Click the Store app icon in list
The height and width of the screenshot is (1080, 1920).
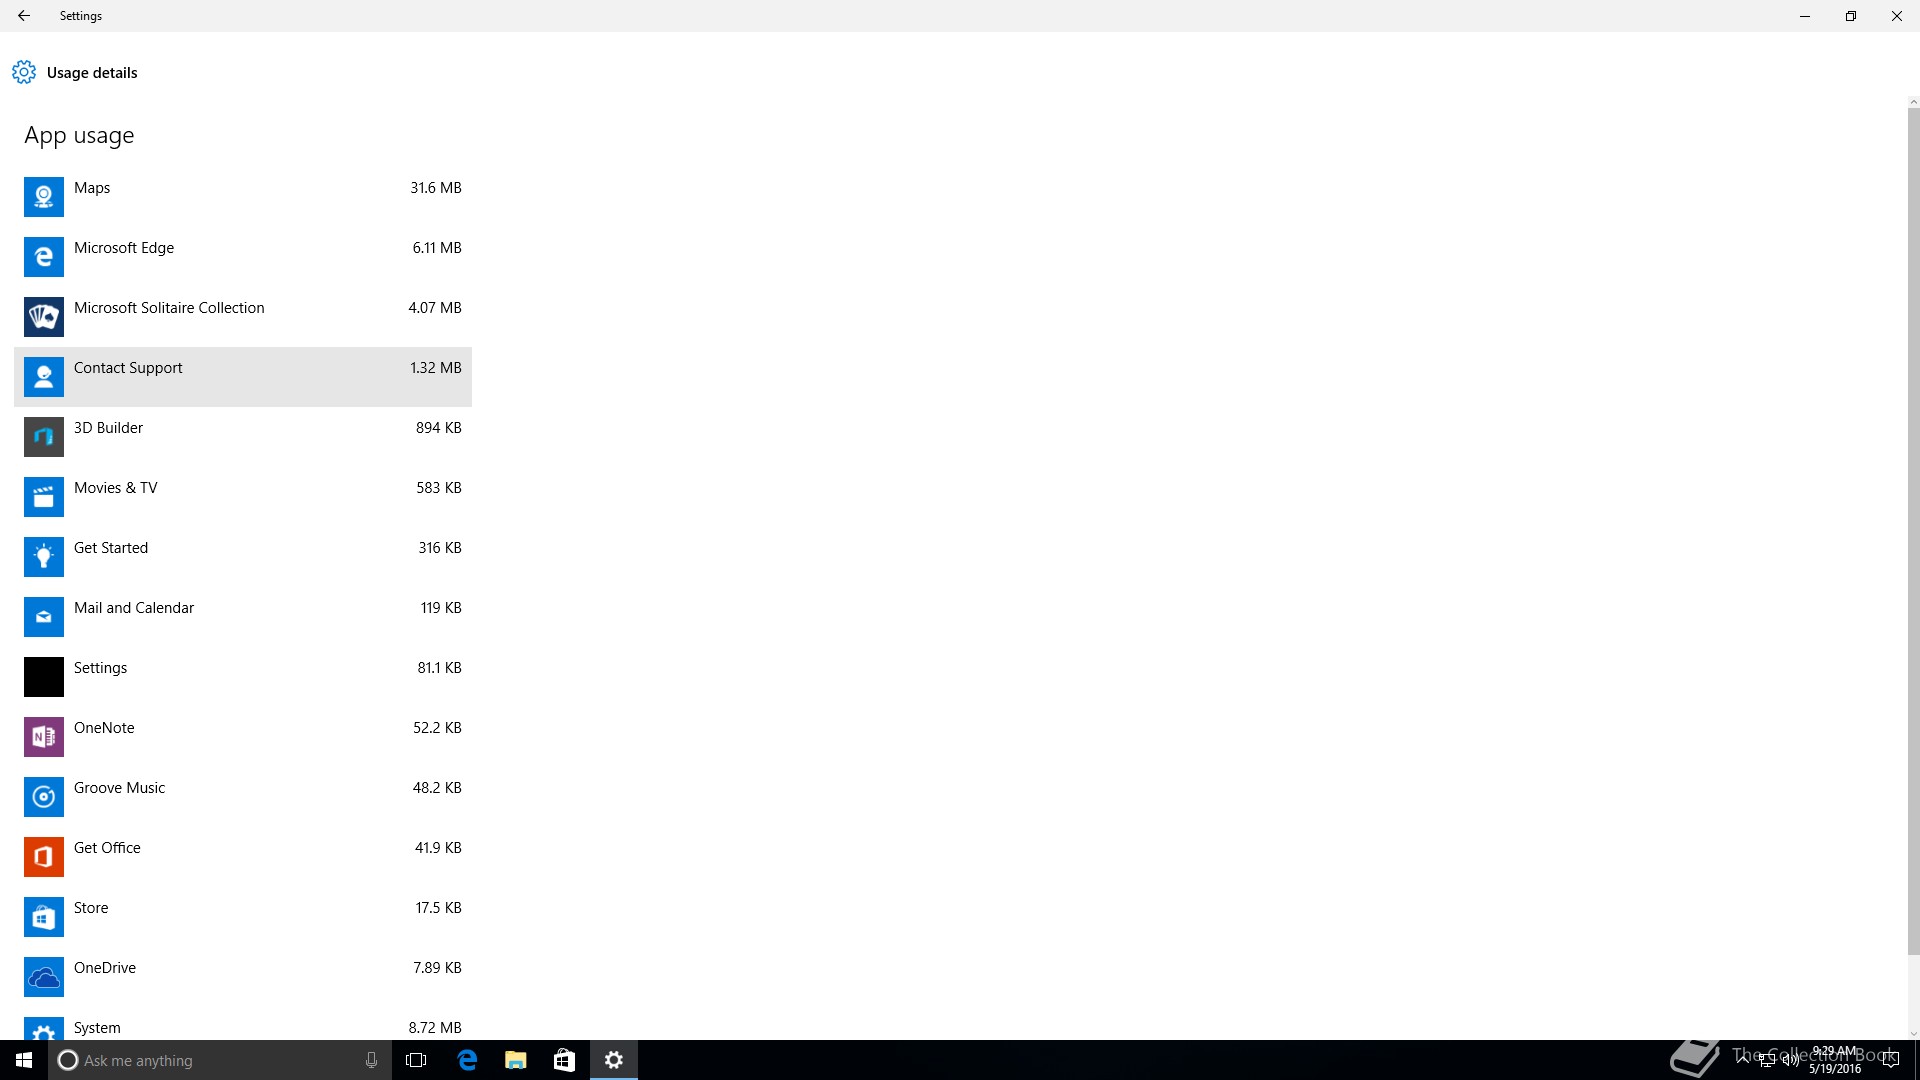click(x=43, y=917)
